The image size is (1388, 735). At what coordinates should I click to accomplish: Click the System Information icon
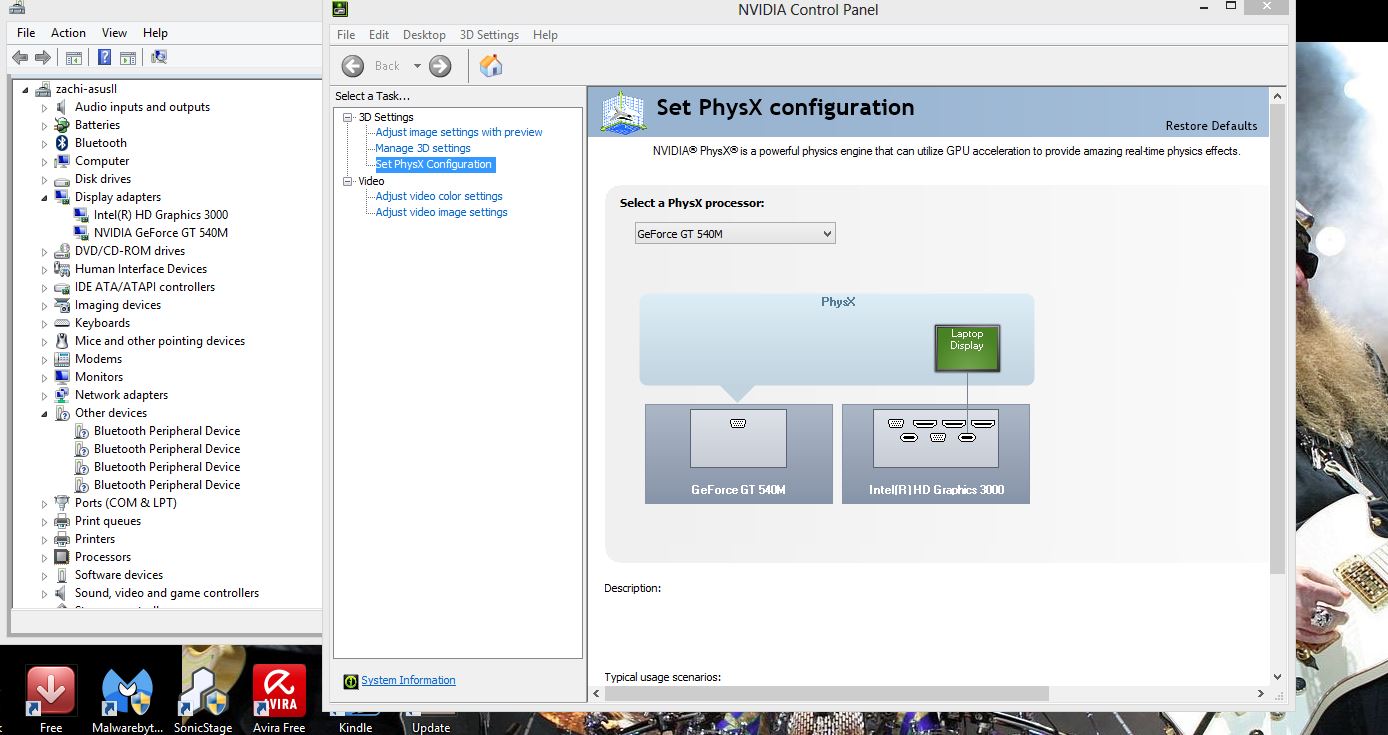[350, 681]
